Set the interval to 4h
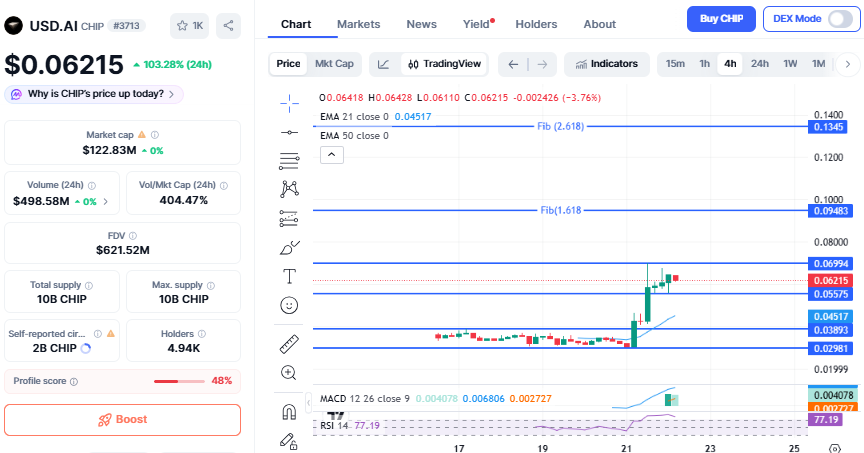 730,64
